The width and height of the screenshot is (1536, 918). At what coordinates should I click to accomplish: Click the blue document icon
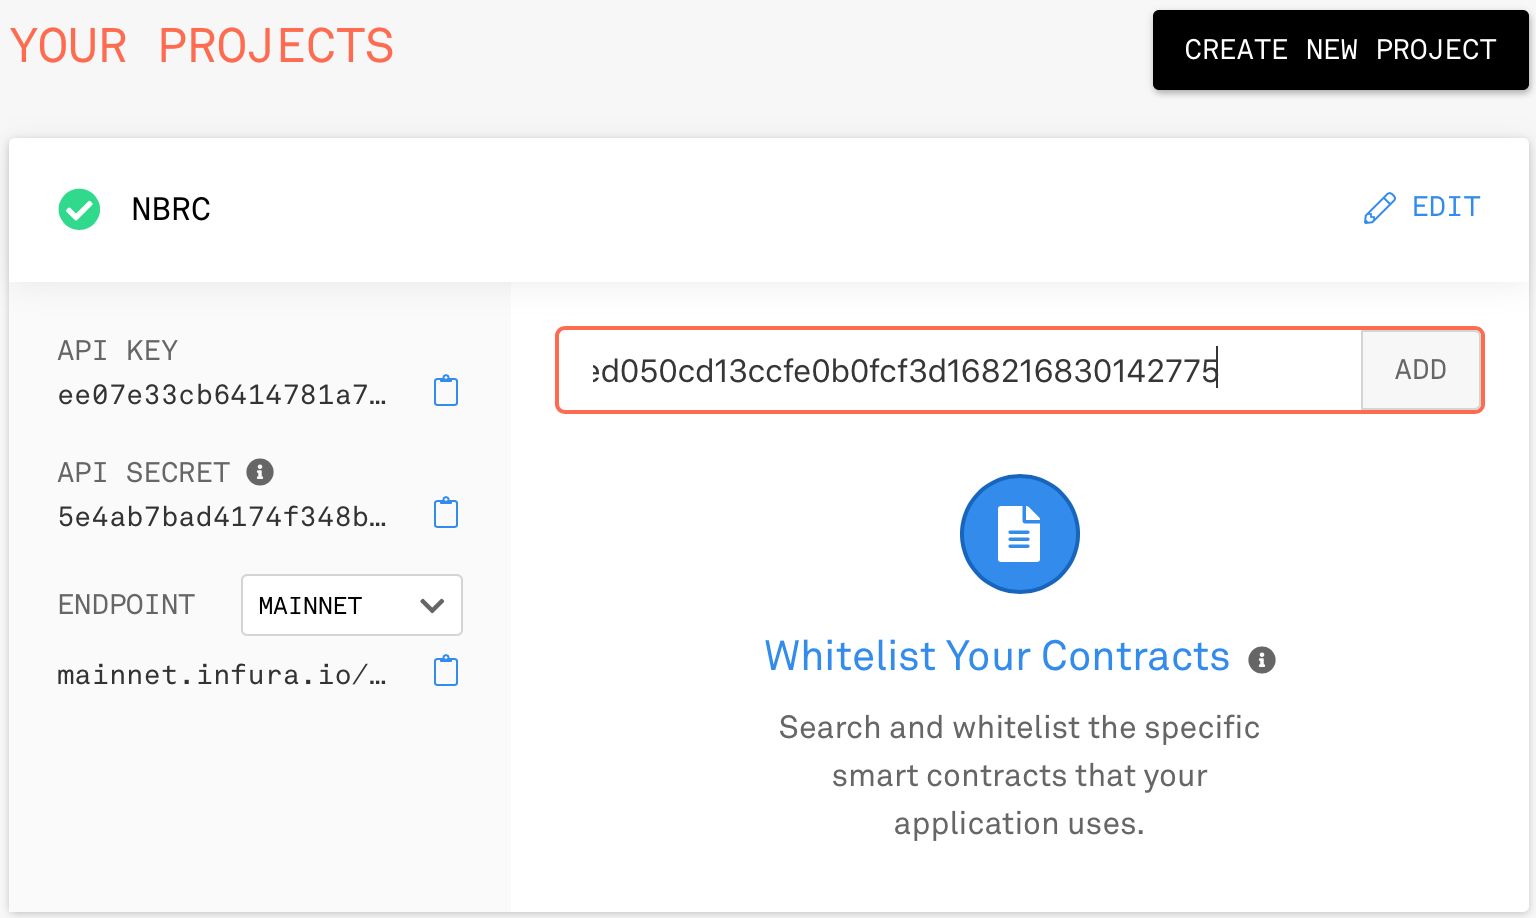pos(1019,534)
